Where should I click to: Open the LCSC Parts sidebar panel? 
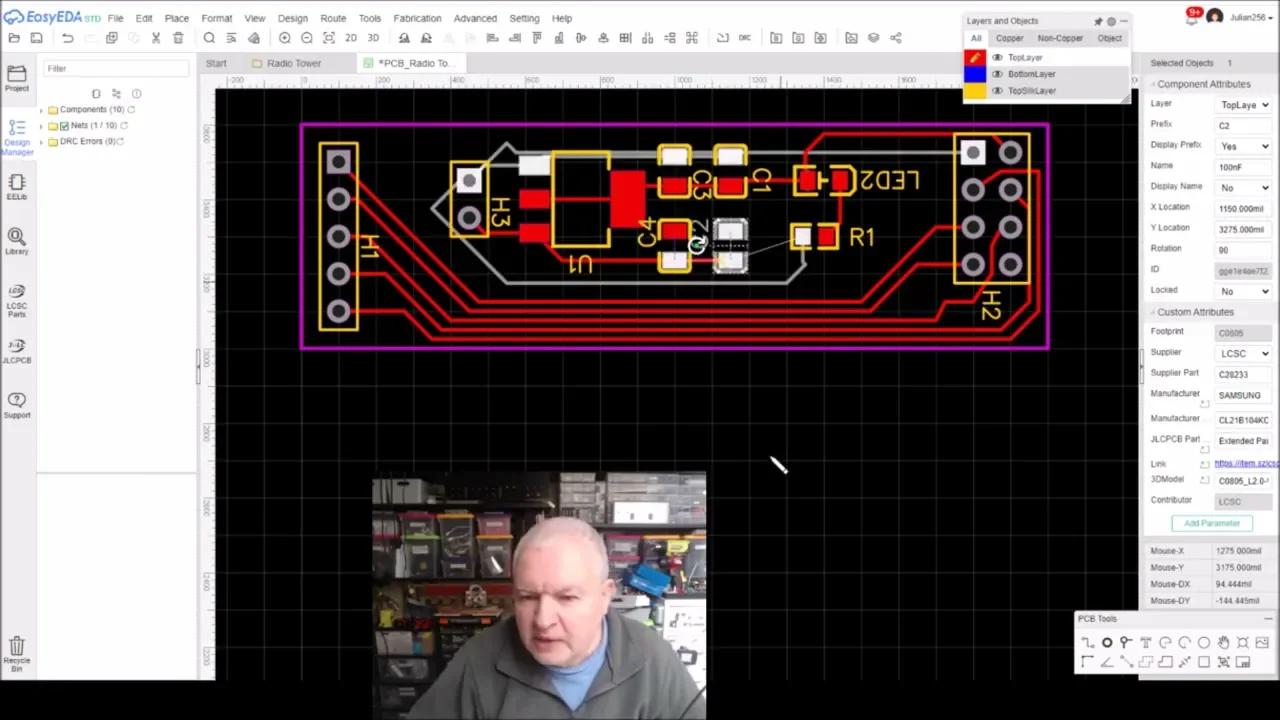click(x=17, y=301)
